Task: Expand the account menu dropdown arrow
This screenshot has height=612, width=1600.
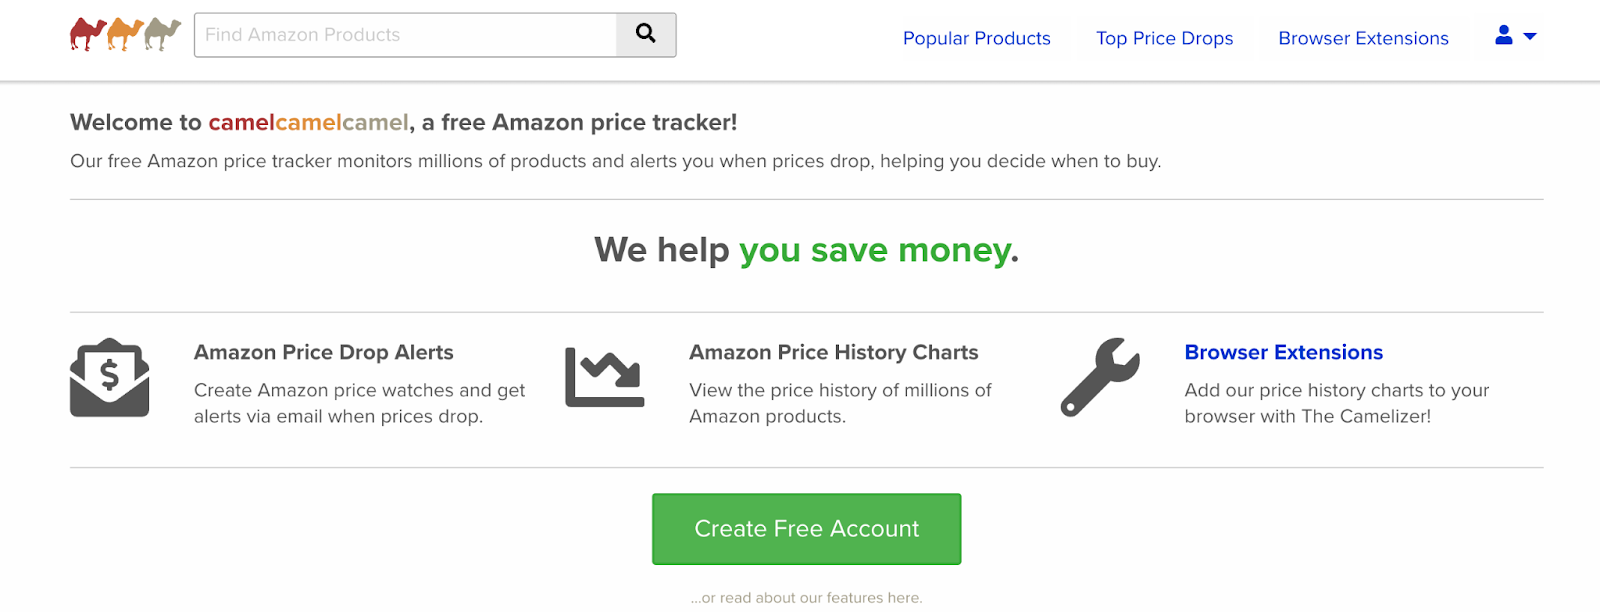Action: (x=1530, y=36)
